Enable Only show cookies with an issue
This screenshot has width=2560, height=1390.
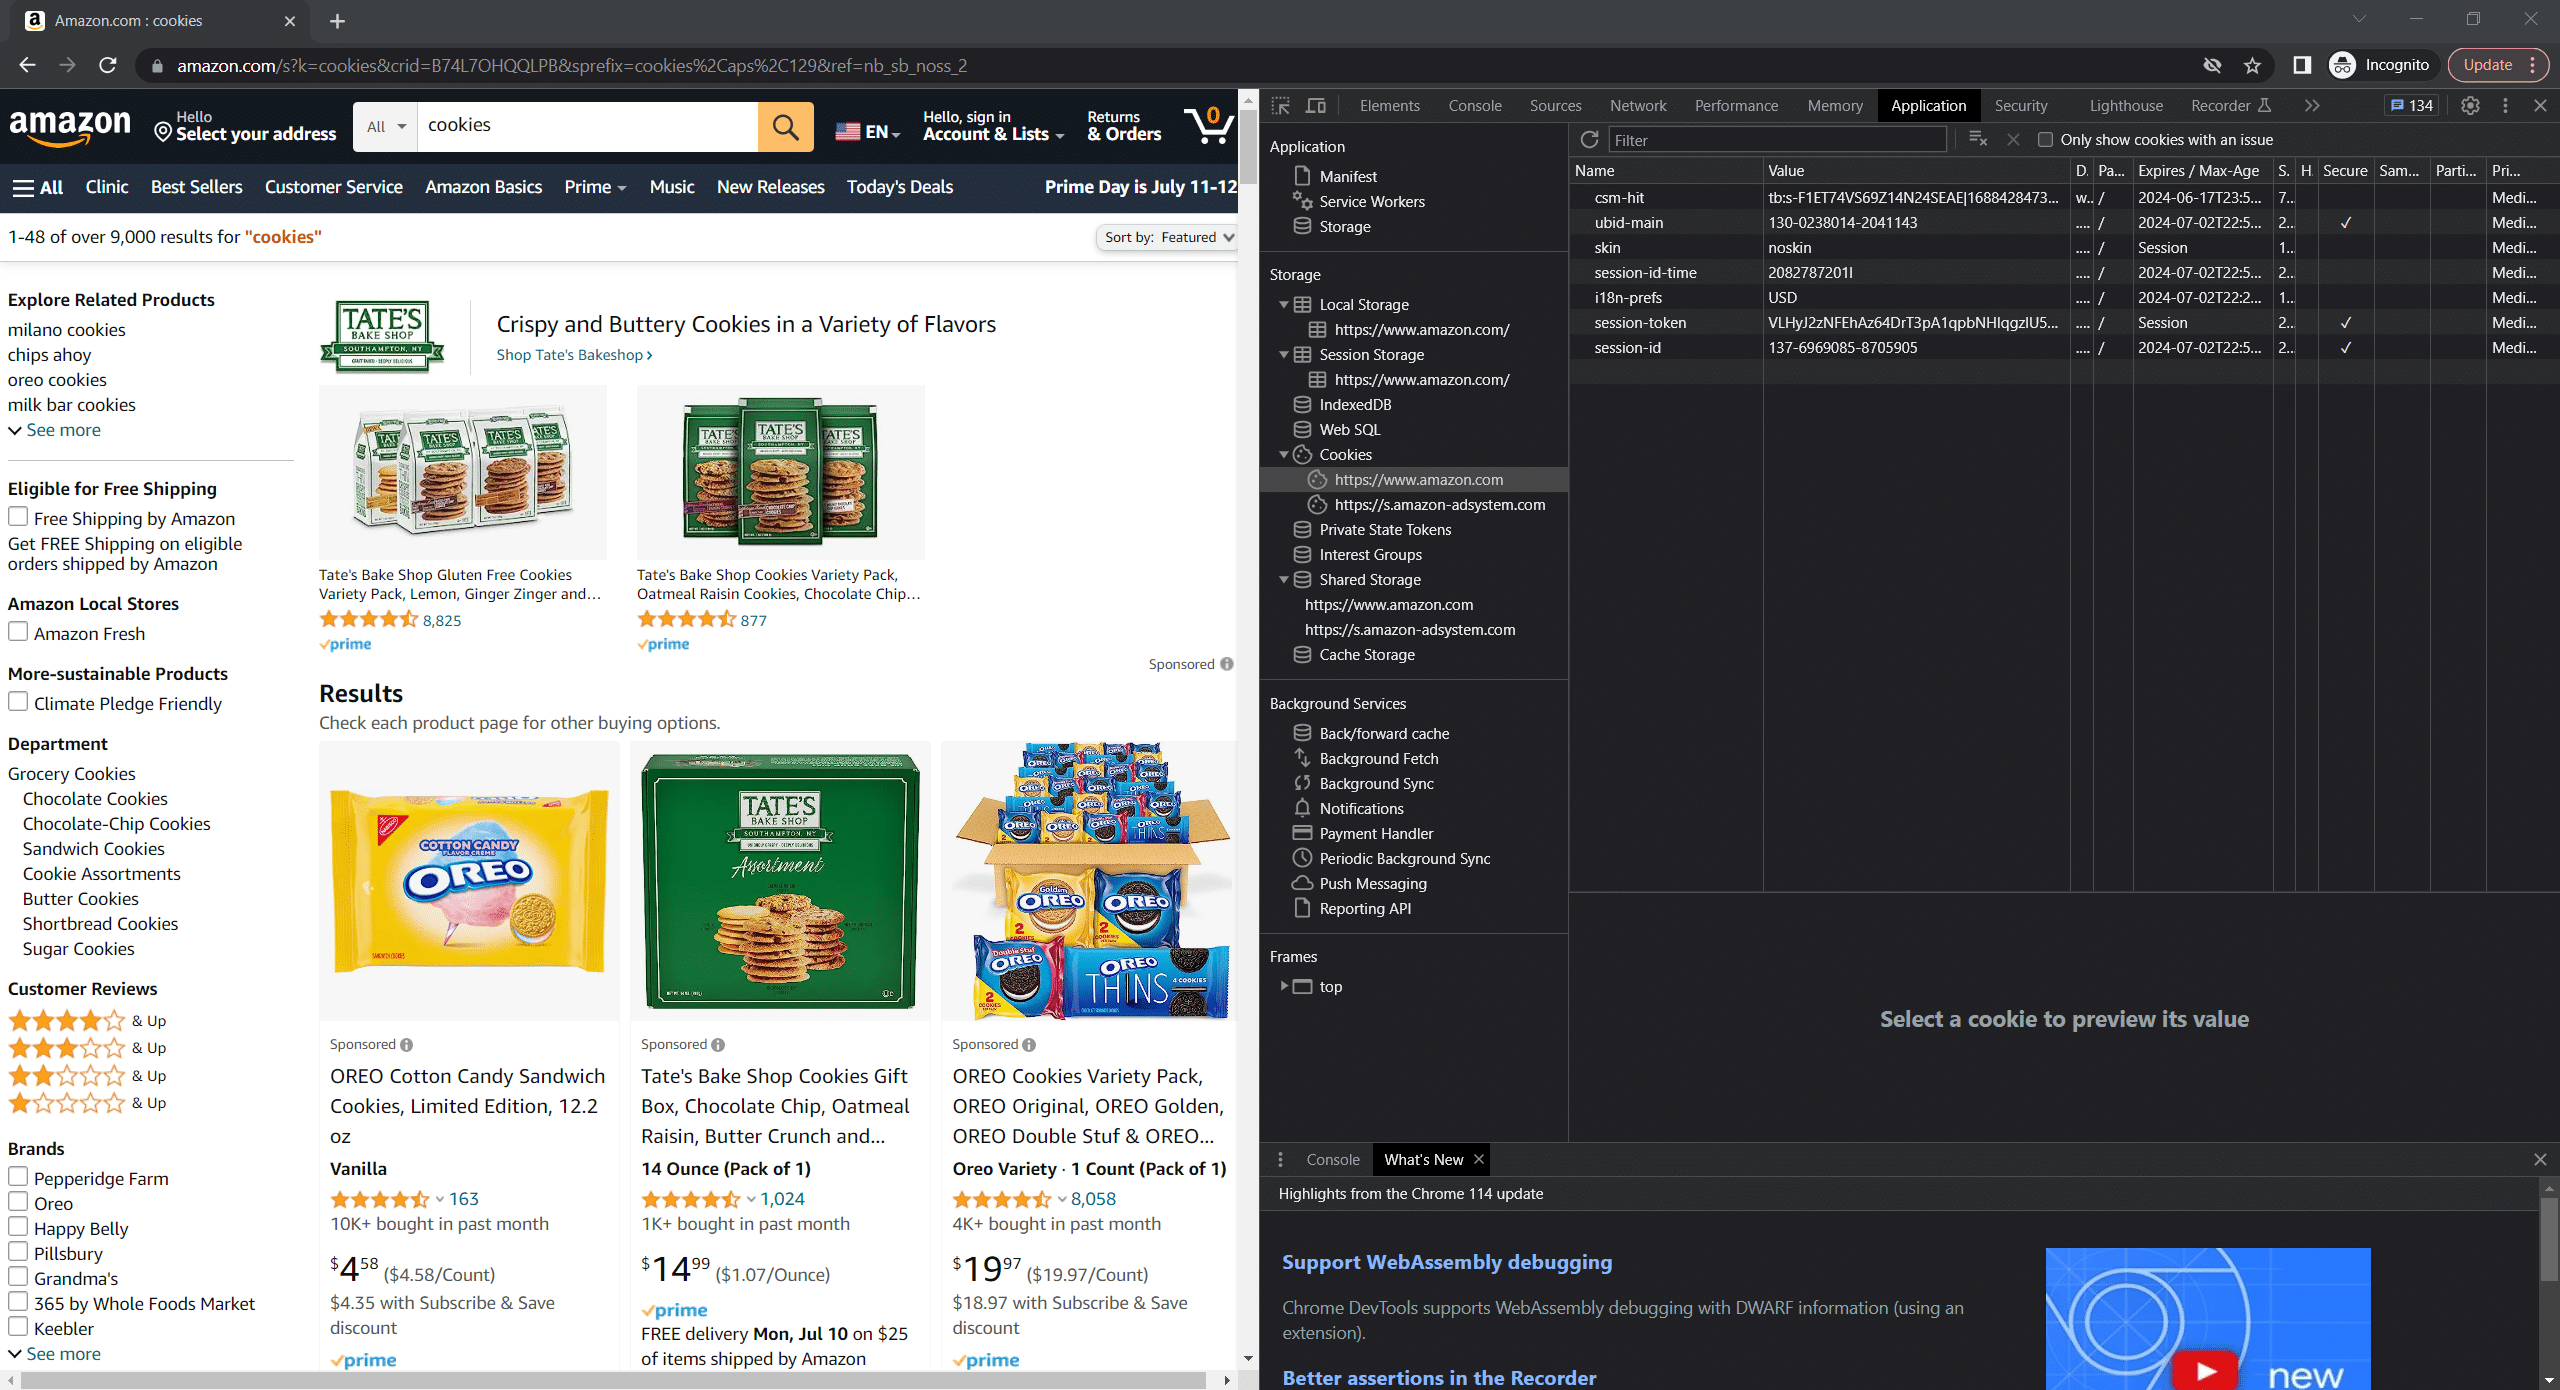(2045, 140)
